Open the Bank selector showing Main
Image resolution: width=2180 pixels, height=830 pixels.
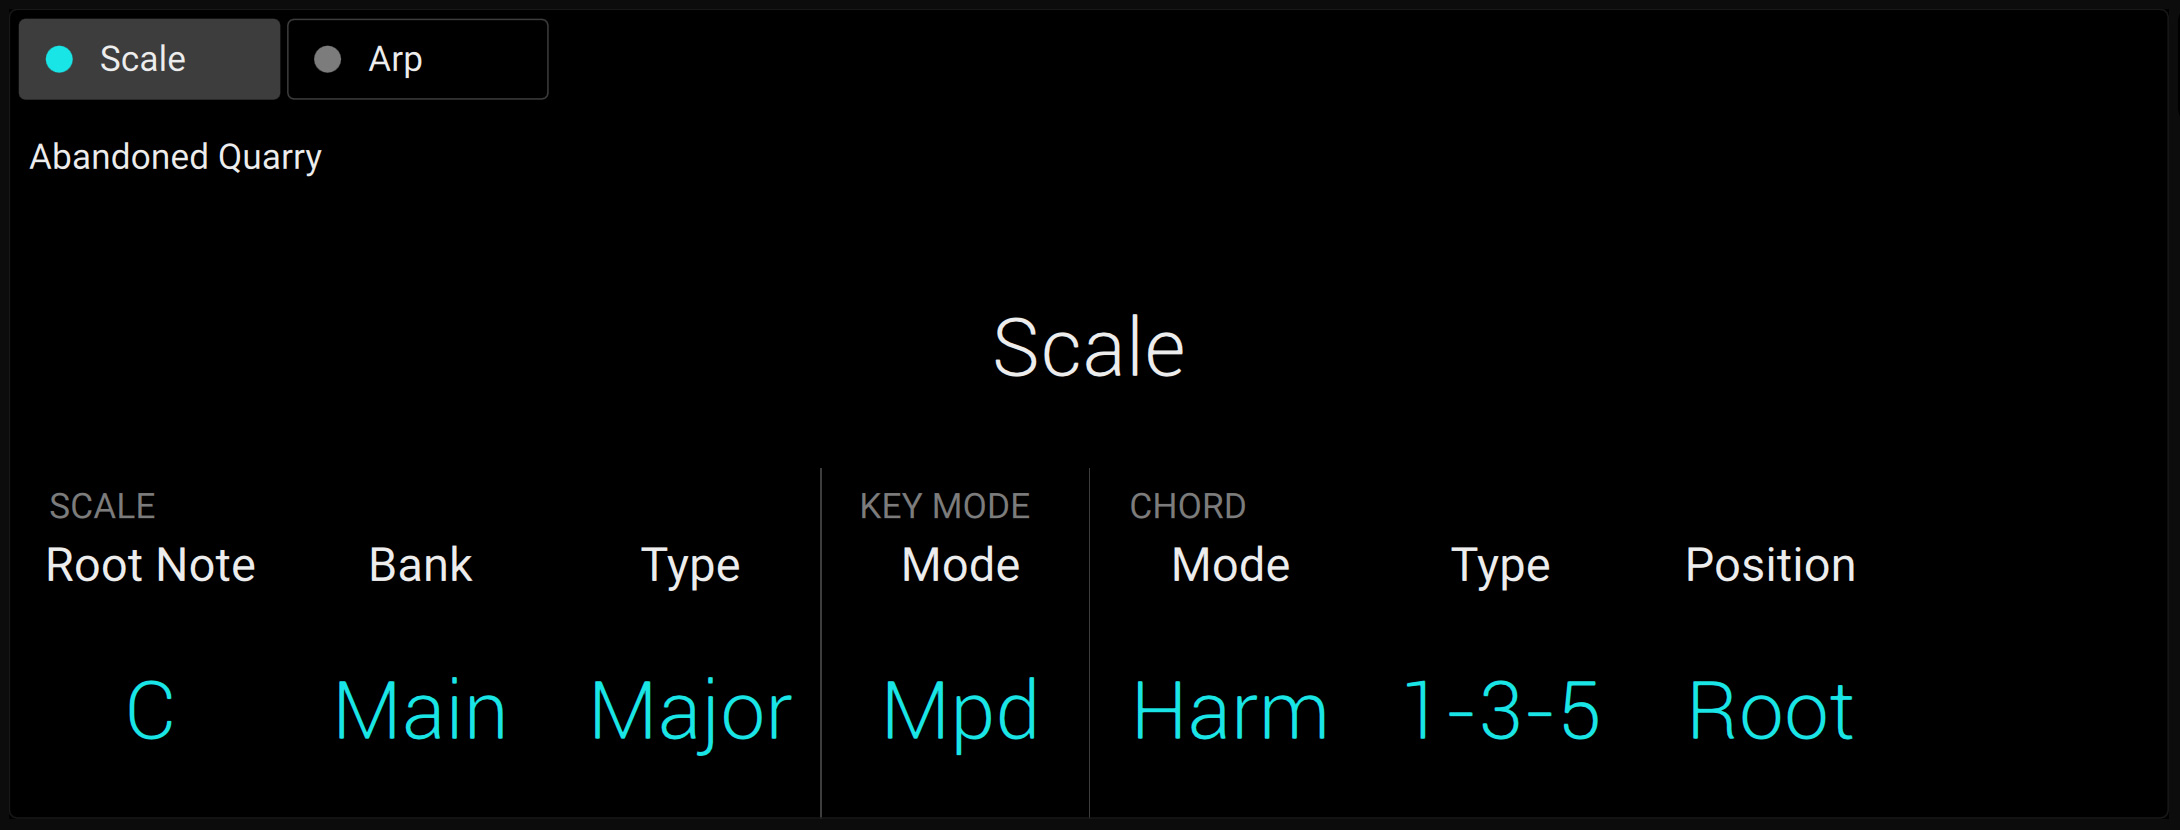[x=419, y=710]
